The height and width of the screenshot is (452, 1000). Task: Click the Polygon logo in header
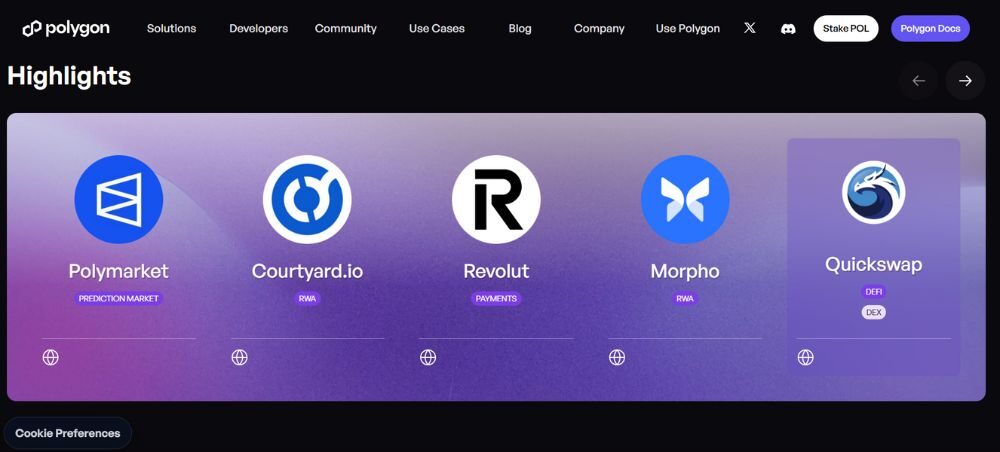click(x=66, y=28)
